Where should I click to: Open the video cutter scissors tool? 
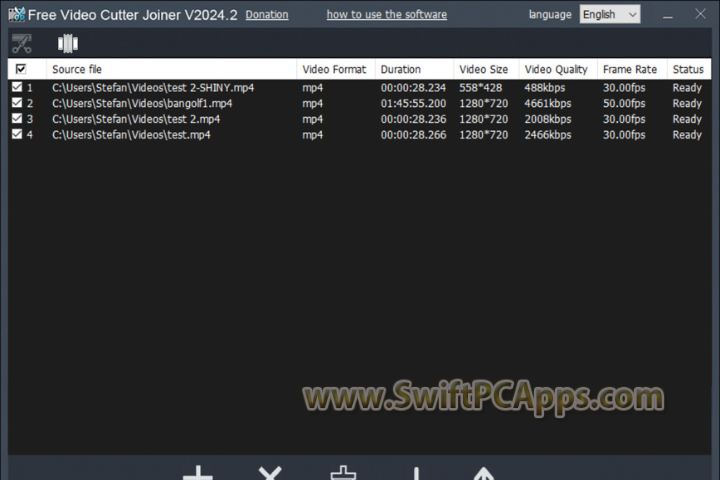[22, 44]
